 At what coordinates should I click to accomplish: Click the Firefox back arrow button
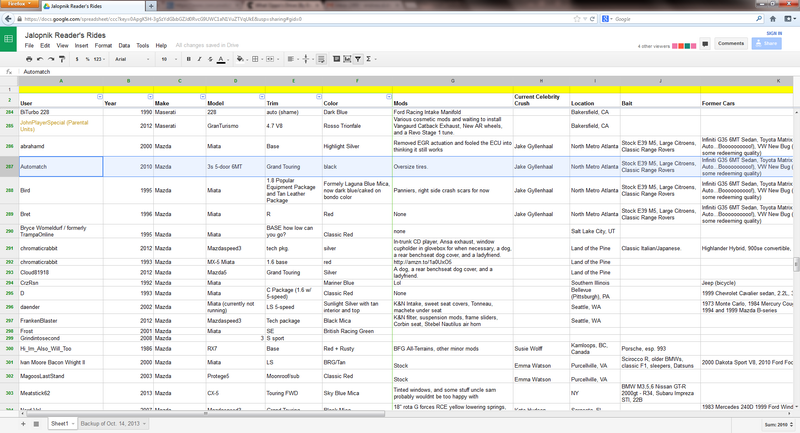8,19
